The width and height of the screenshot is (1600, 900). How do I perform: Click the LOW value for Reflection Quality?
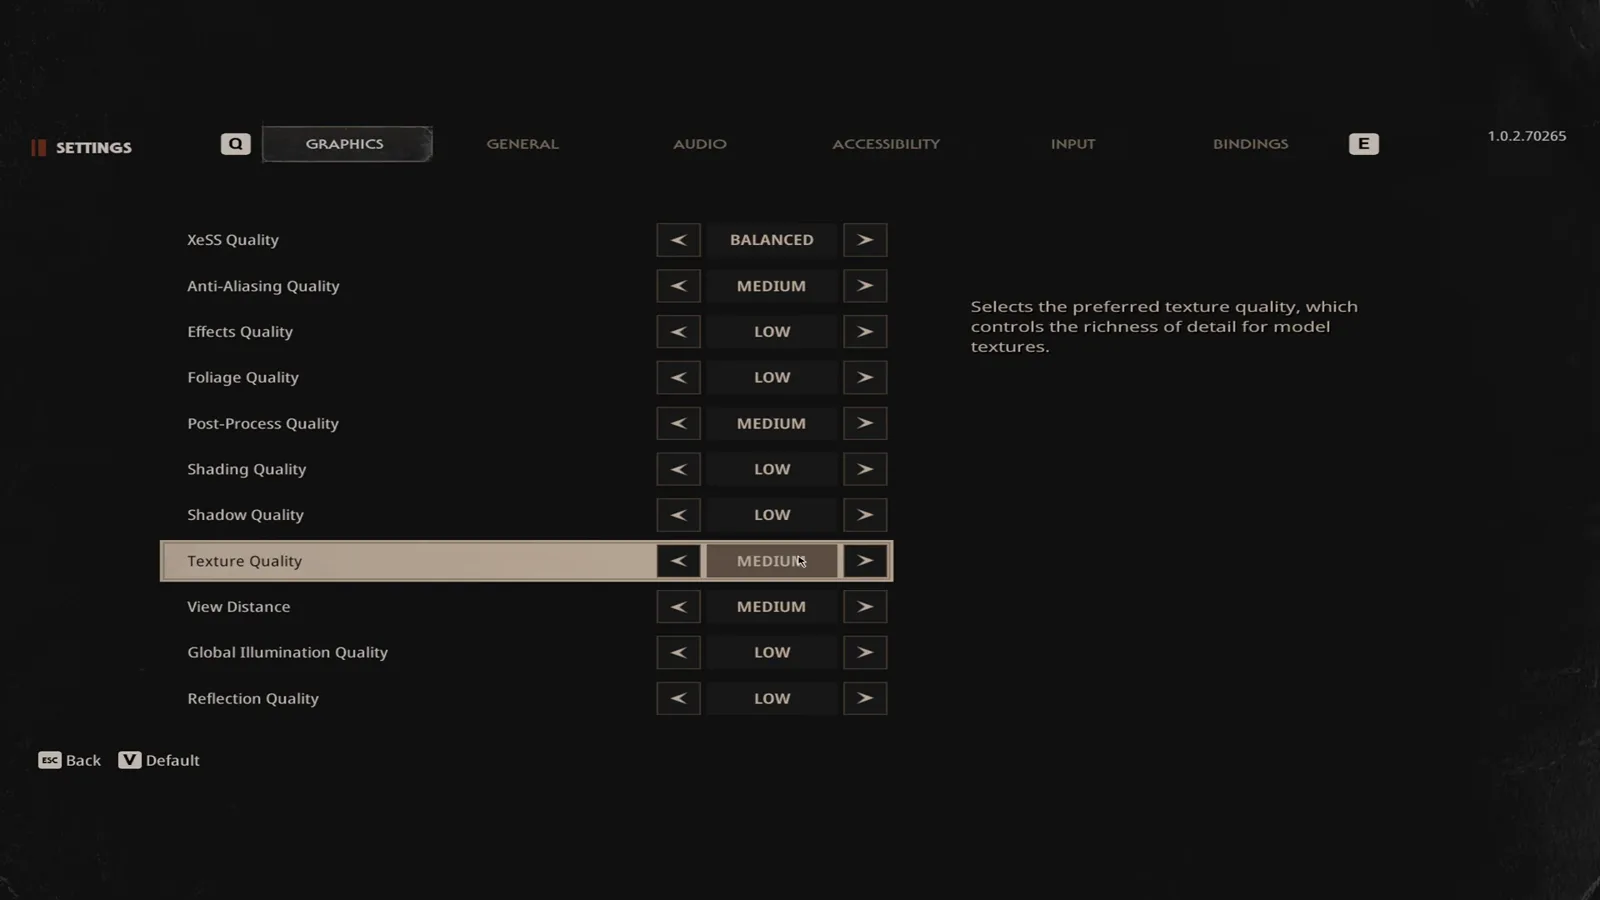point(772,699)
